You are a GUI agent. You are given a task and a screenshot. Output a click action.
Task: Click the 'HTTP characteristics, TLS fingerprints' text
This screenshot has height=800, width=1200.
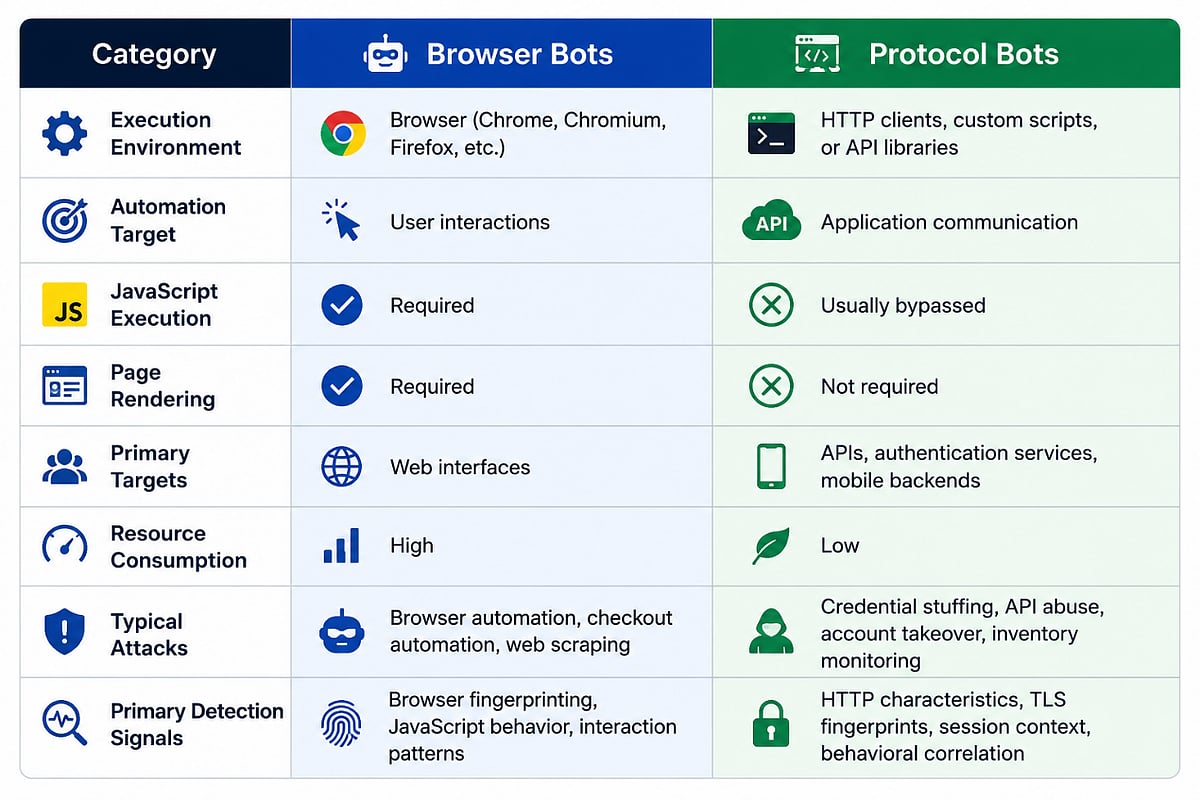point(956,727)
